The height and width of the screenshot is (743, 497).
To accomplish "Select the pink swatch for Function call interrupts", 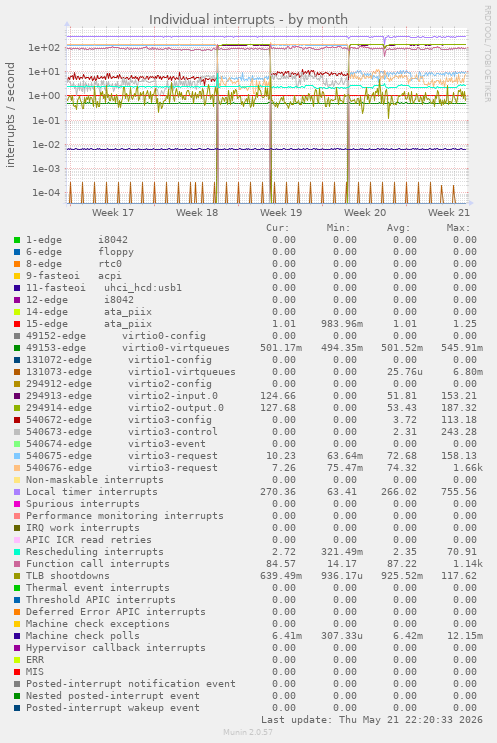I will pyautogui.click(x=17, y=564).
